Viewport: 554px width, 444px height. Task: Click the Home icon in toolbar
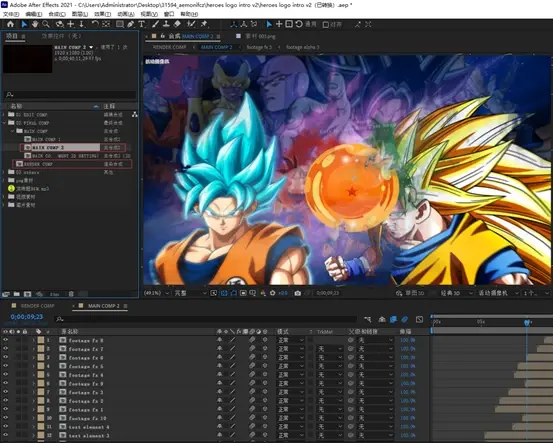(x=10, y=24)
